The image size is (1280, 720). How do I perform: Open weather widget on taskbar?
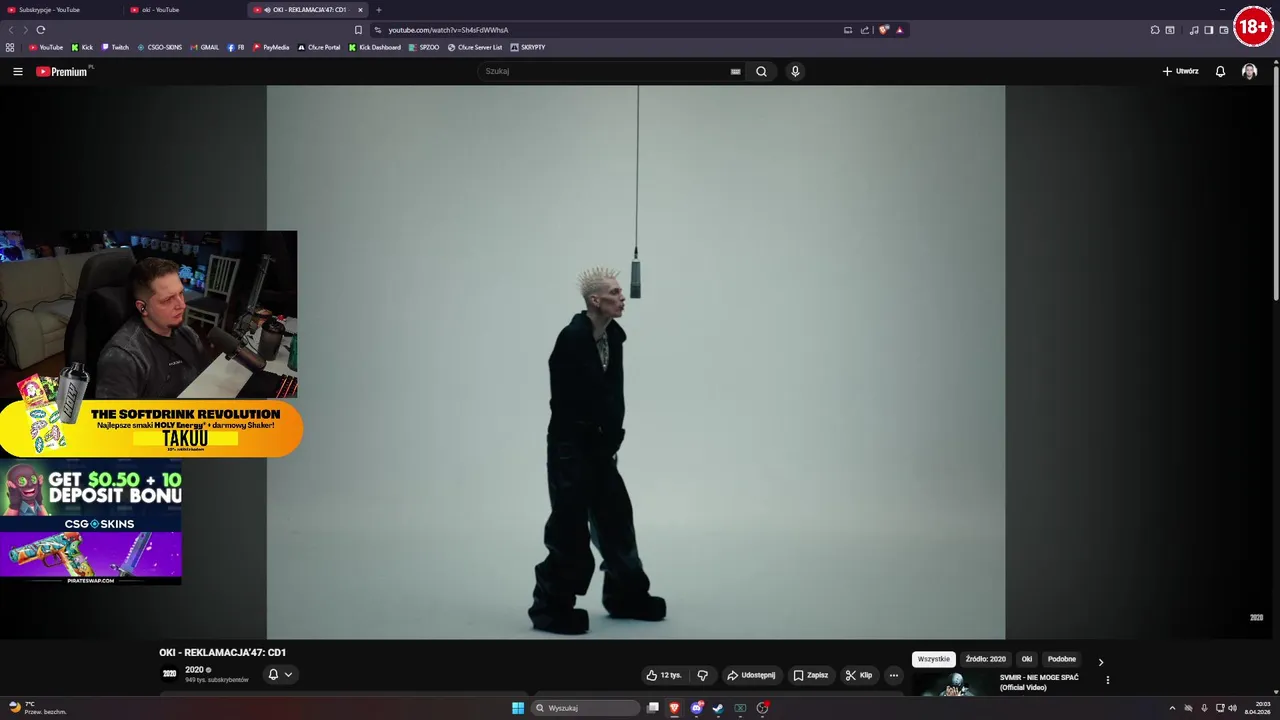click(37, 708)
